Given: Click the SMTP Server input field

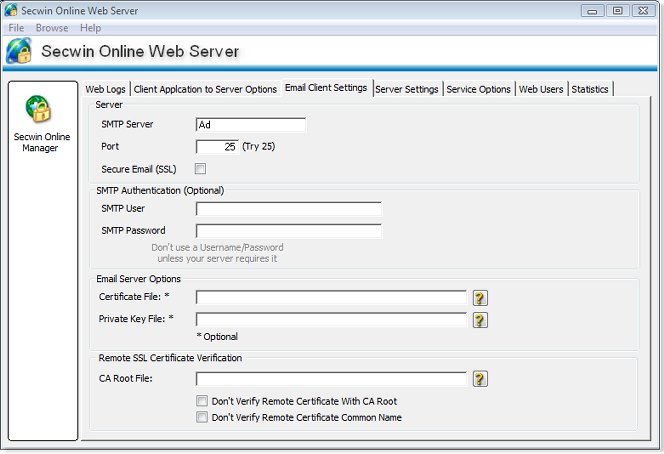Looking at the screenshot, I should 251,125.
